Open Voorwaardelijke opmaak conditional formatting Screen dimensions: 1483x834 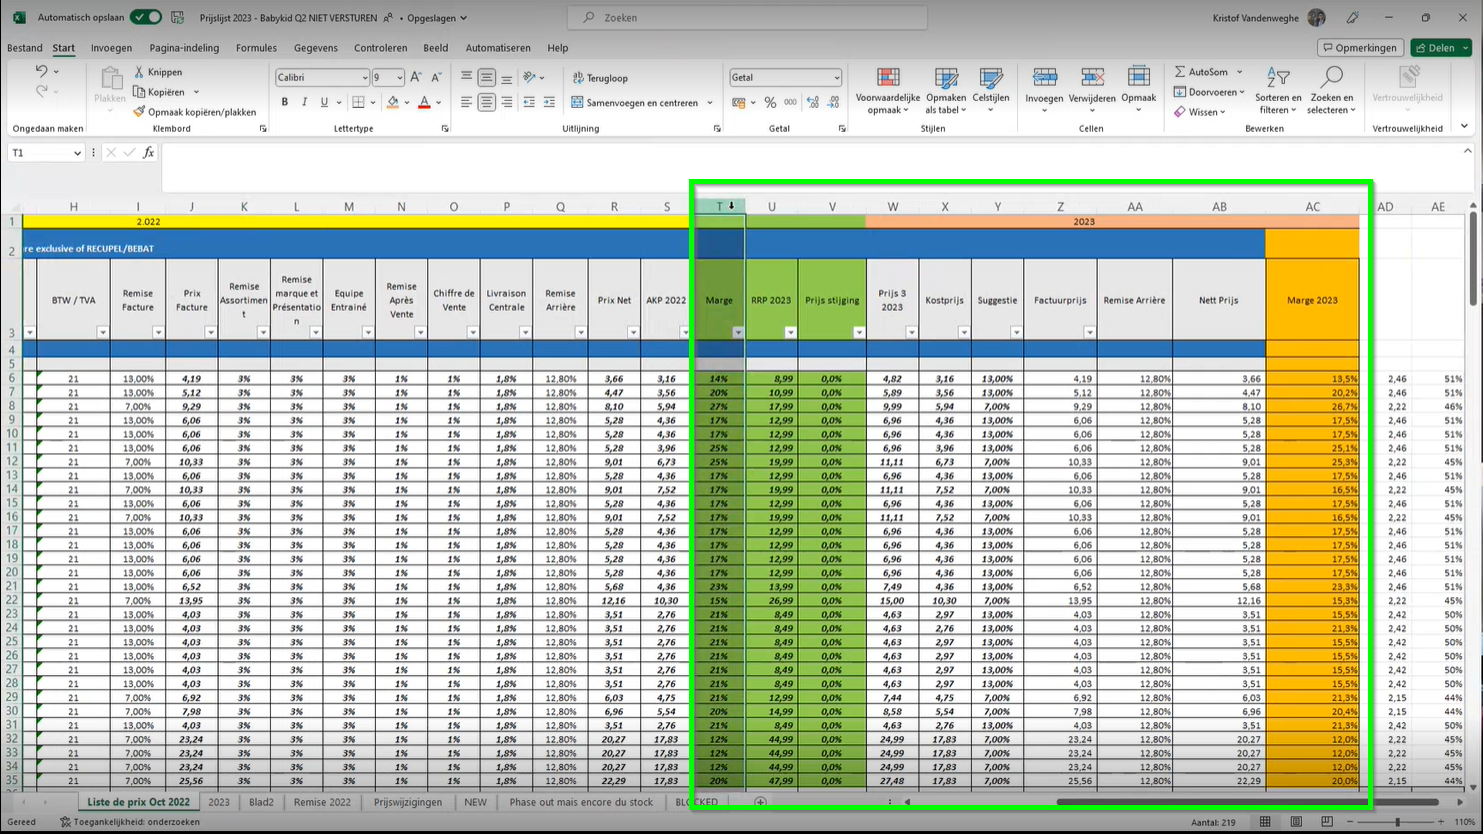coord(887,91)
